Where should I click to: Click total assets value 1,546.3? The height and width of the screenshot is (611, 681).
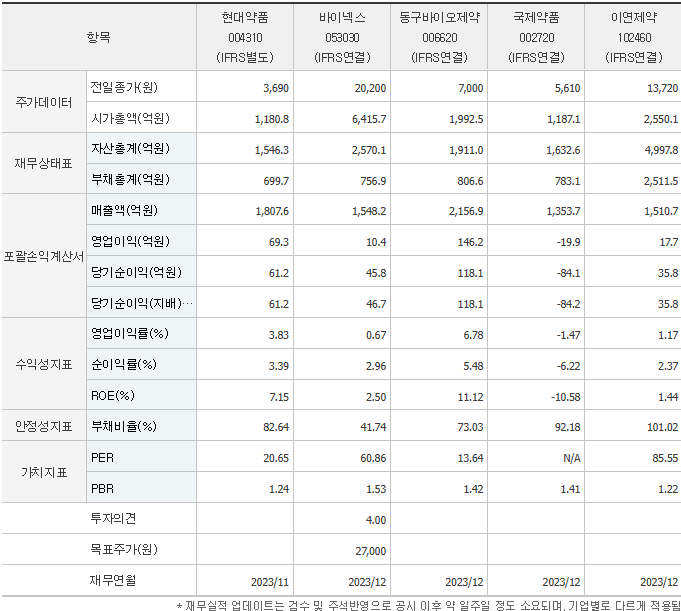point(272,150)
